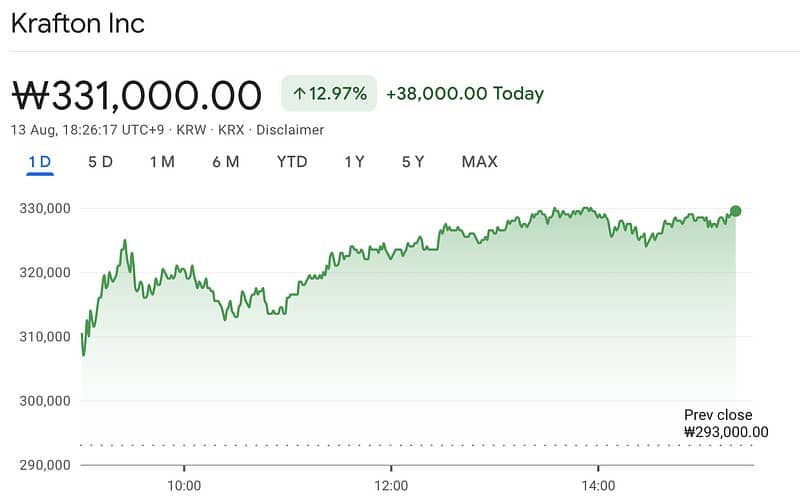Show the 6 M chart range
This screenshot has height=504, width=800.
pos(226,162)
